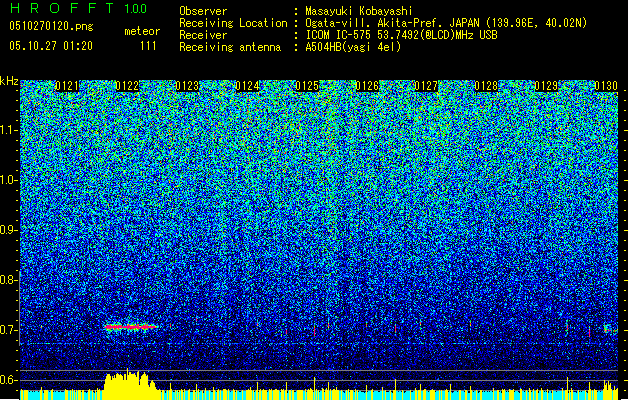The height and width of the screenshot is (400, 629).
Task: Click the Receiver label
Action: [x=203, y=35]
